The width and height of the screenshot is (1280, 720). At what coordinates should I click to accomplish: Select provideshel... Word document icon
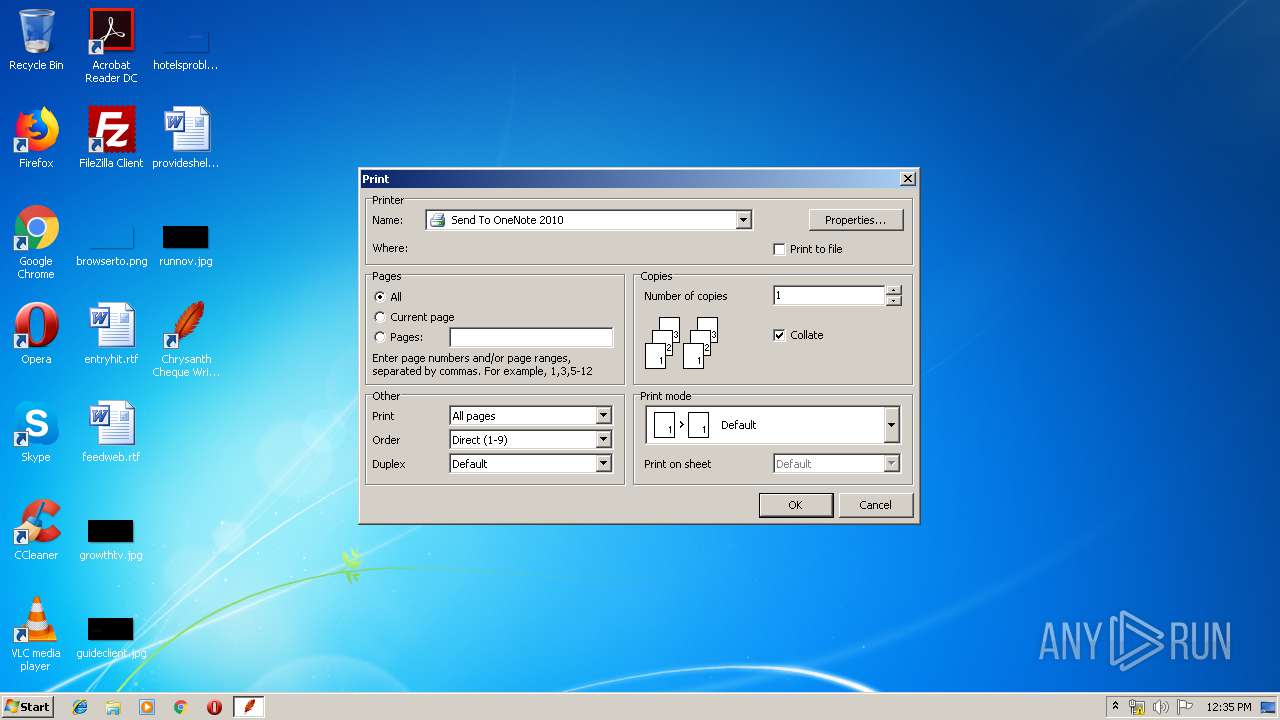[x=186, y=138]
